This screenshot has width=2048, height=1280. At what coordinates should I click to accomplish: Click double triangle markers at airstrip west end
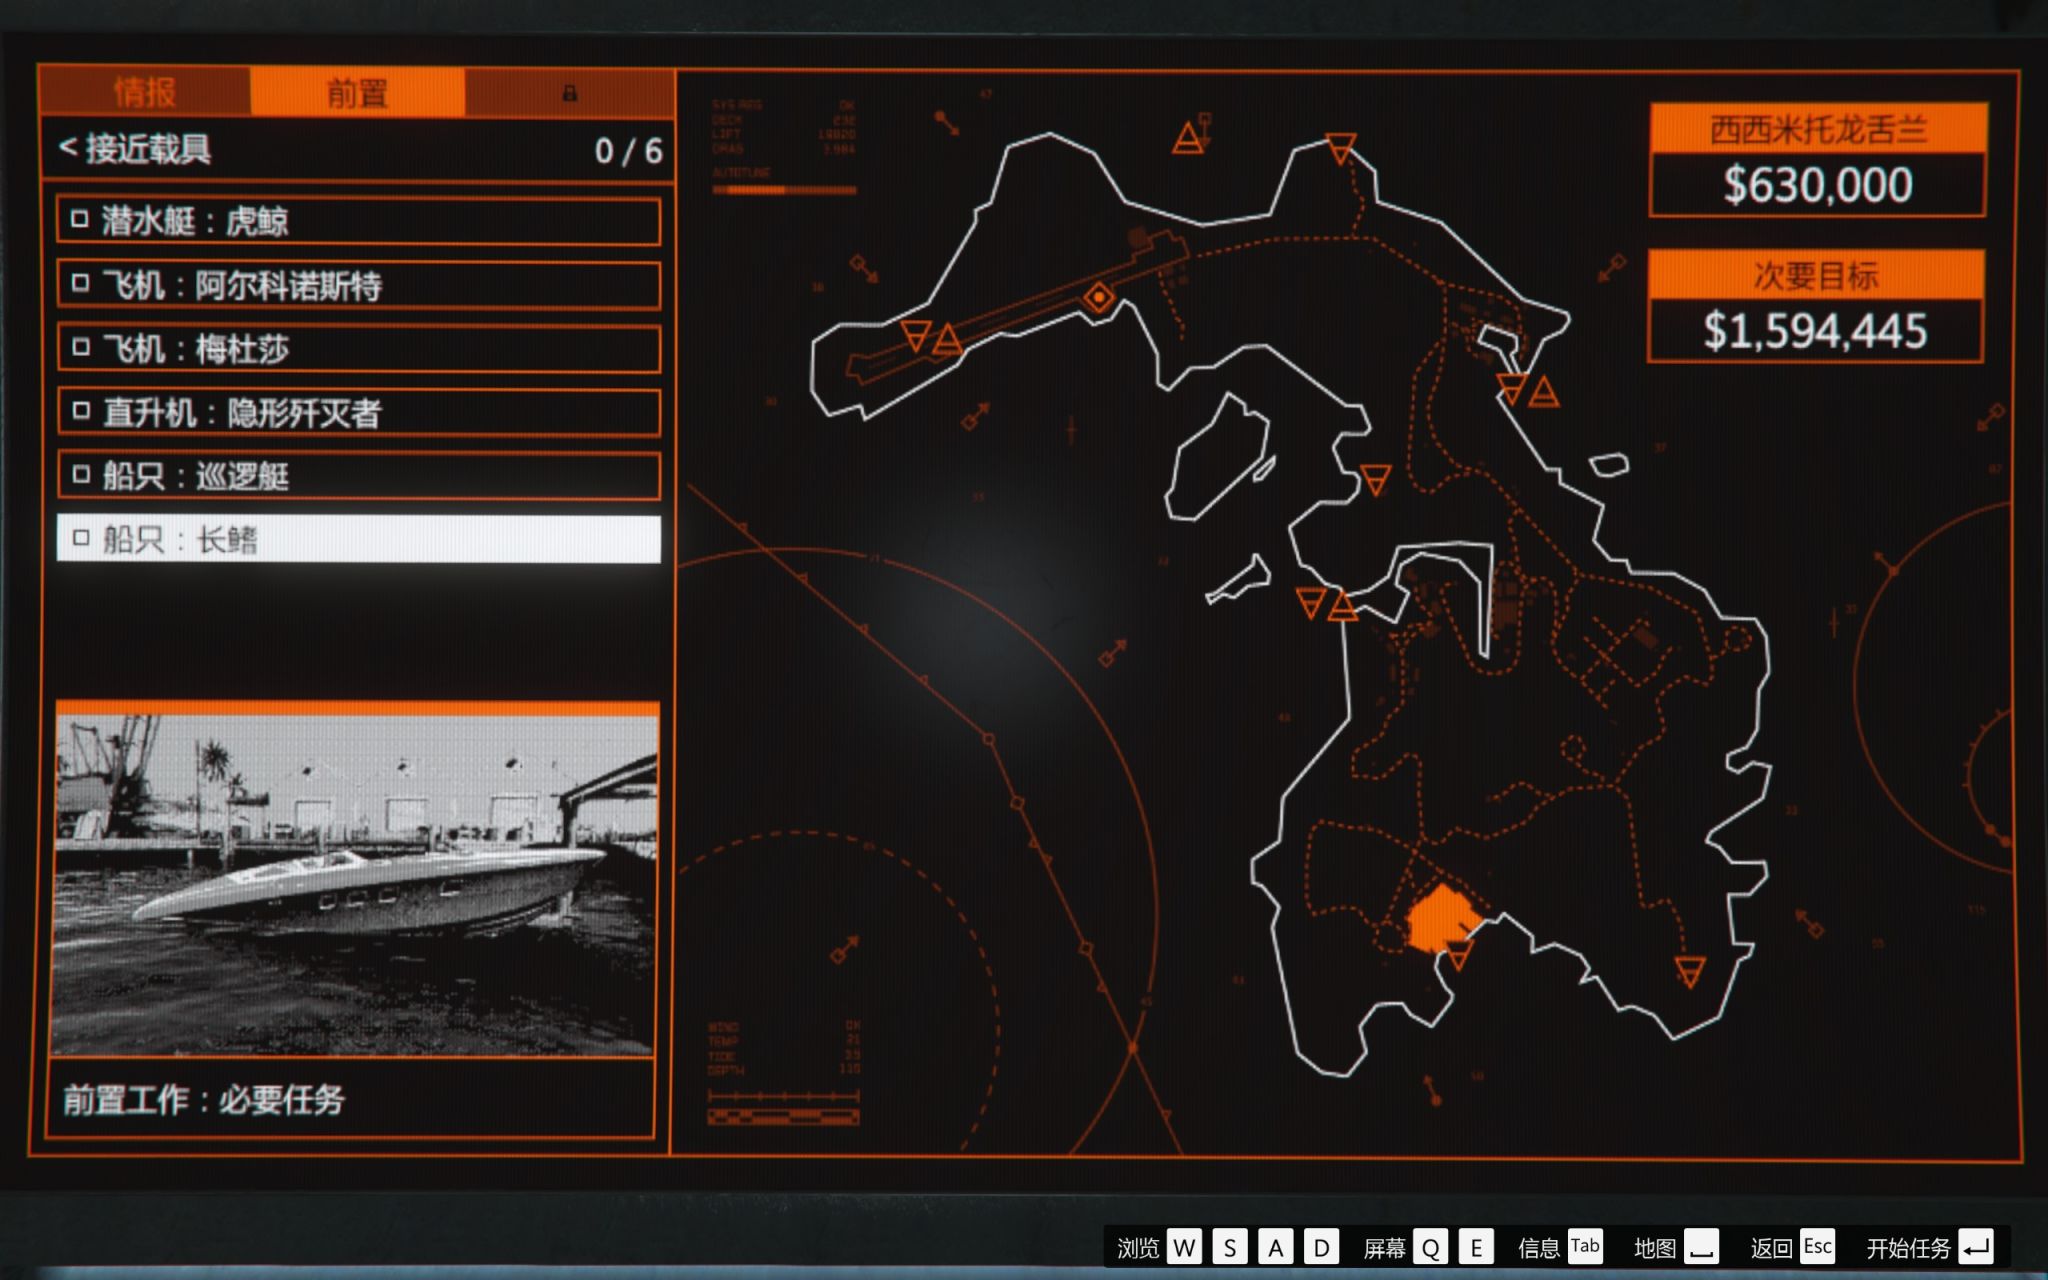coord(931,338)
